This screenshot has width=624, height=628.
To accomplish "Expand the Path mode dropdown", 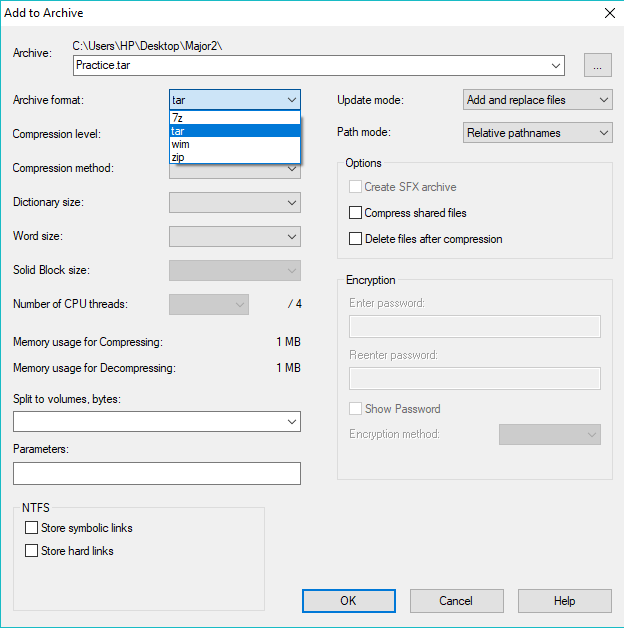I will (x=538, y=133).
